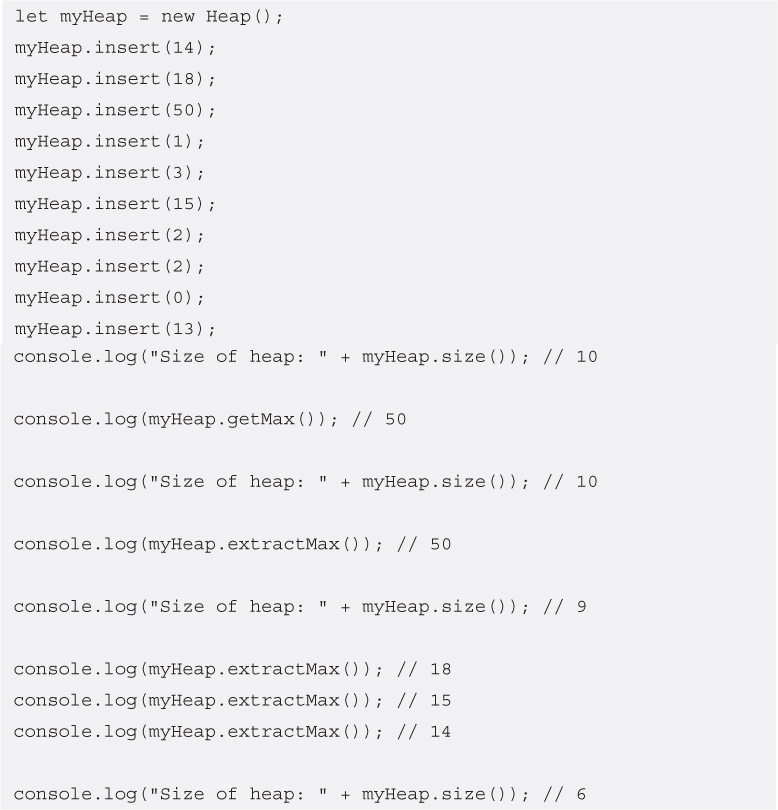This screenshot has height=810, width=778.
Task: Click the extractMax() line commented 14
Action: click(x=232, y=732)
